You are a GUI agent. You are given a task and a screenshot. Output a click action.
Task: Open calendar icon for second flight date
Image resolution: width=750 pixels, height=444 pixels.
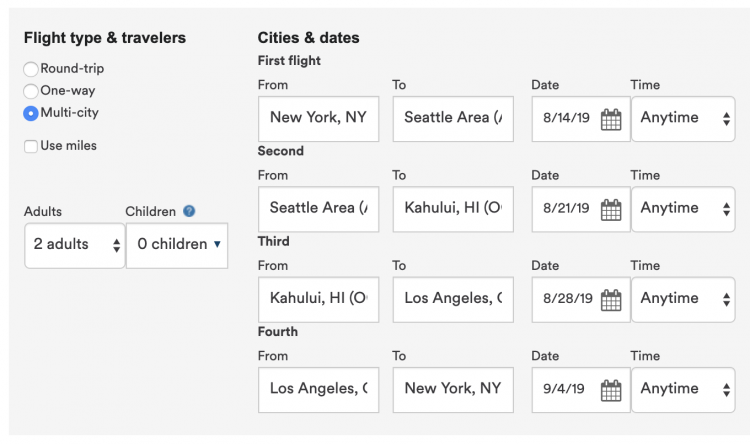point(611,209)
